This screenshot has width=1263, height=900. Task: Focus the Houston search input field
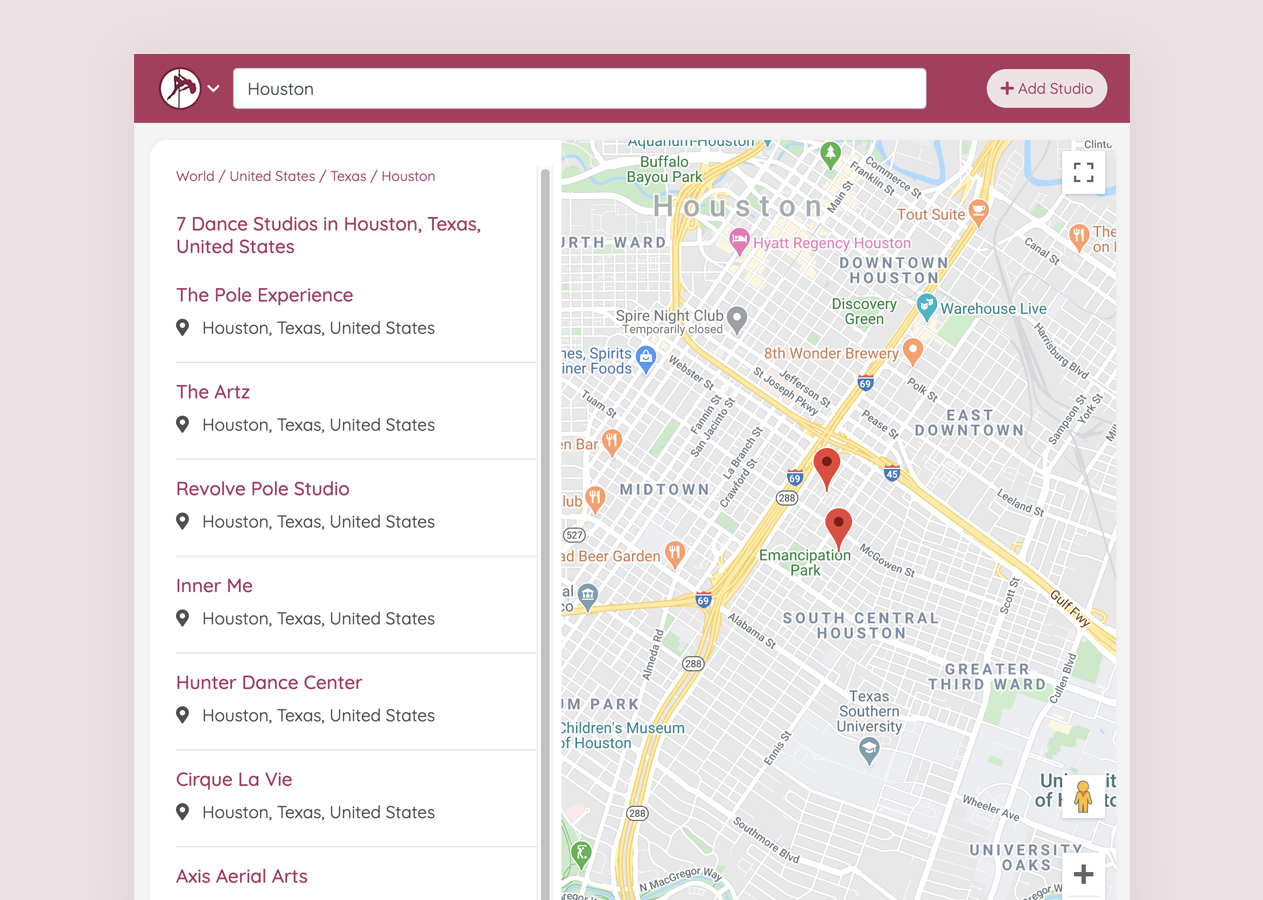[579, 89]
